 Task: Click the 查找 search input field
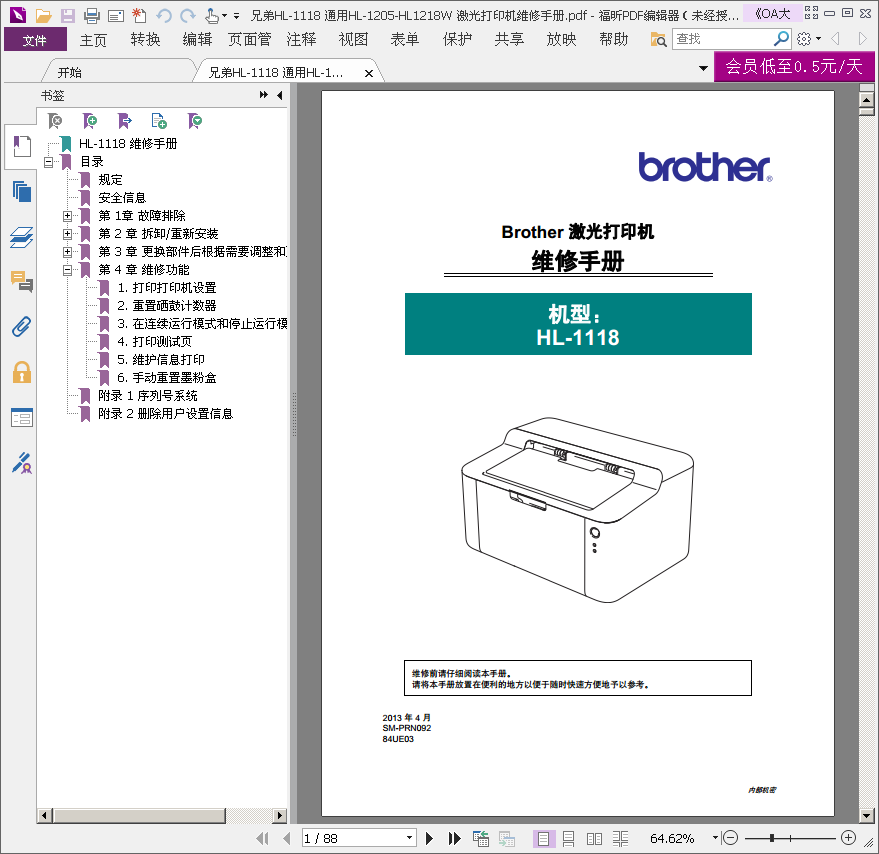pyautogui.click(x=723, y=39)
